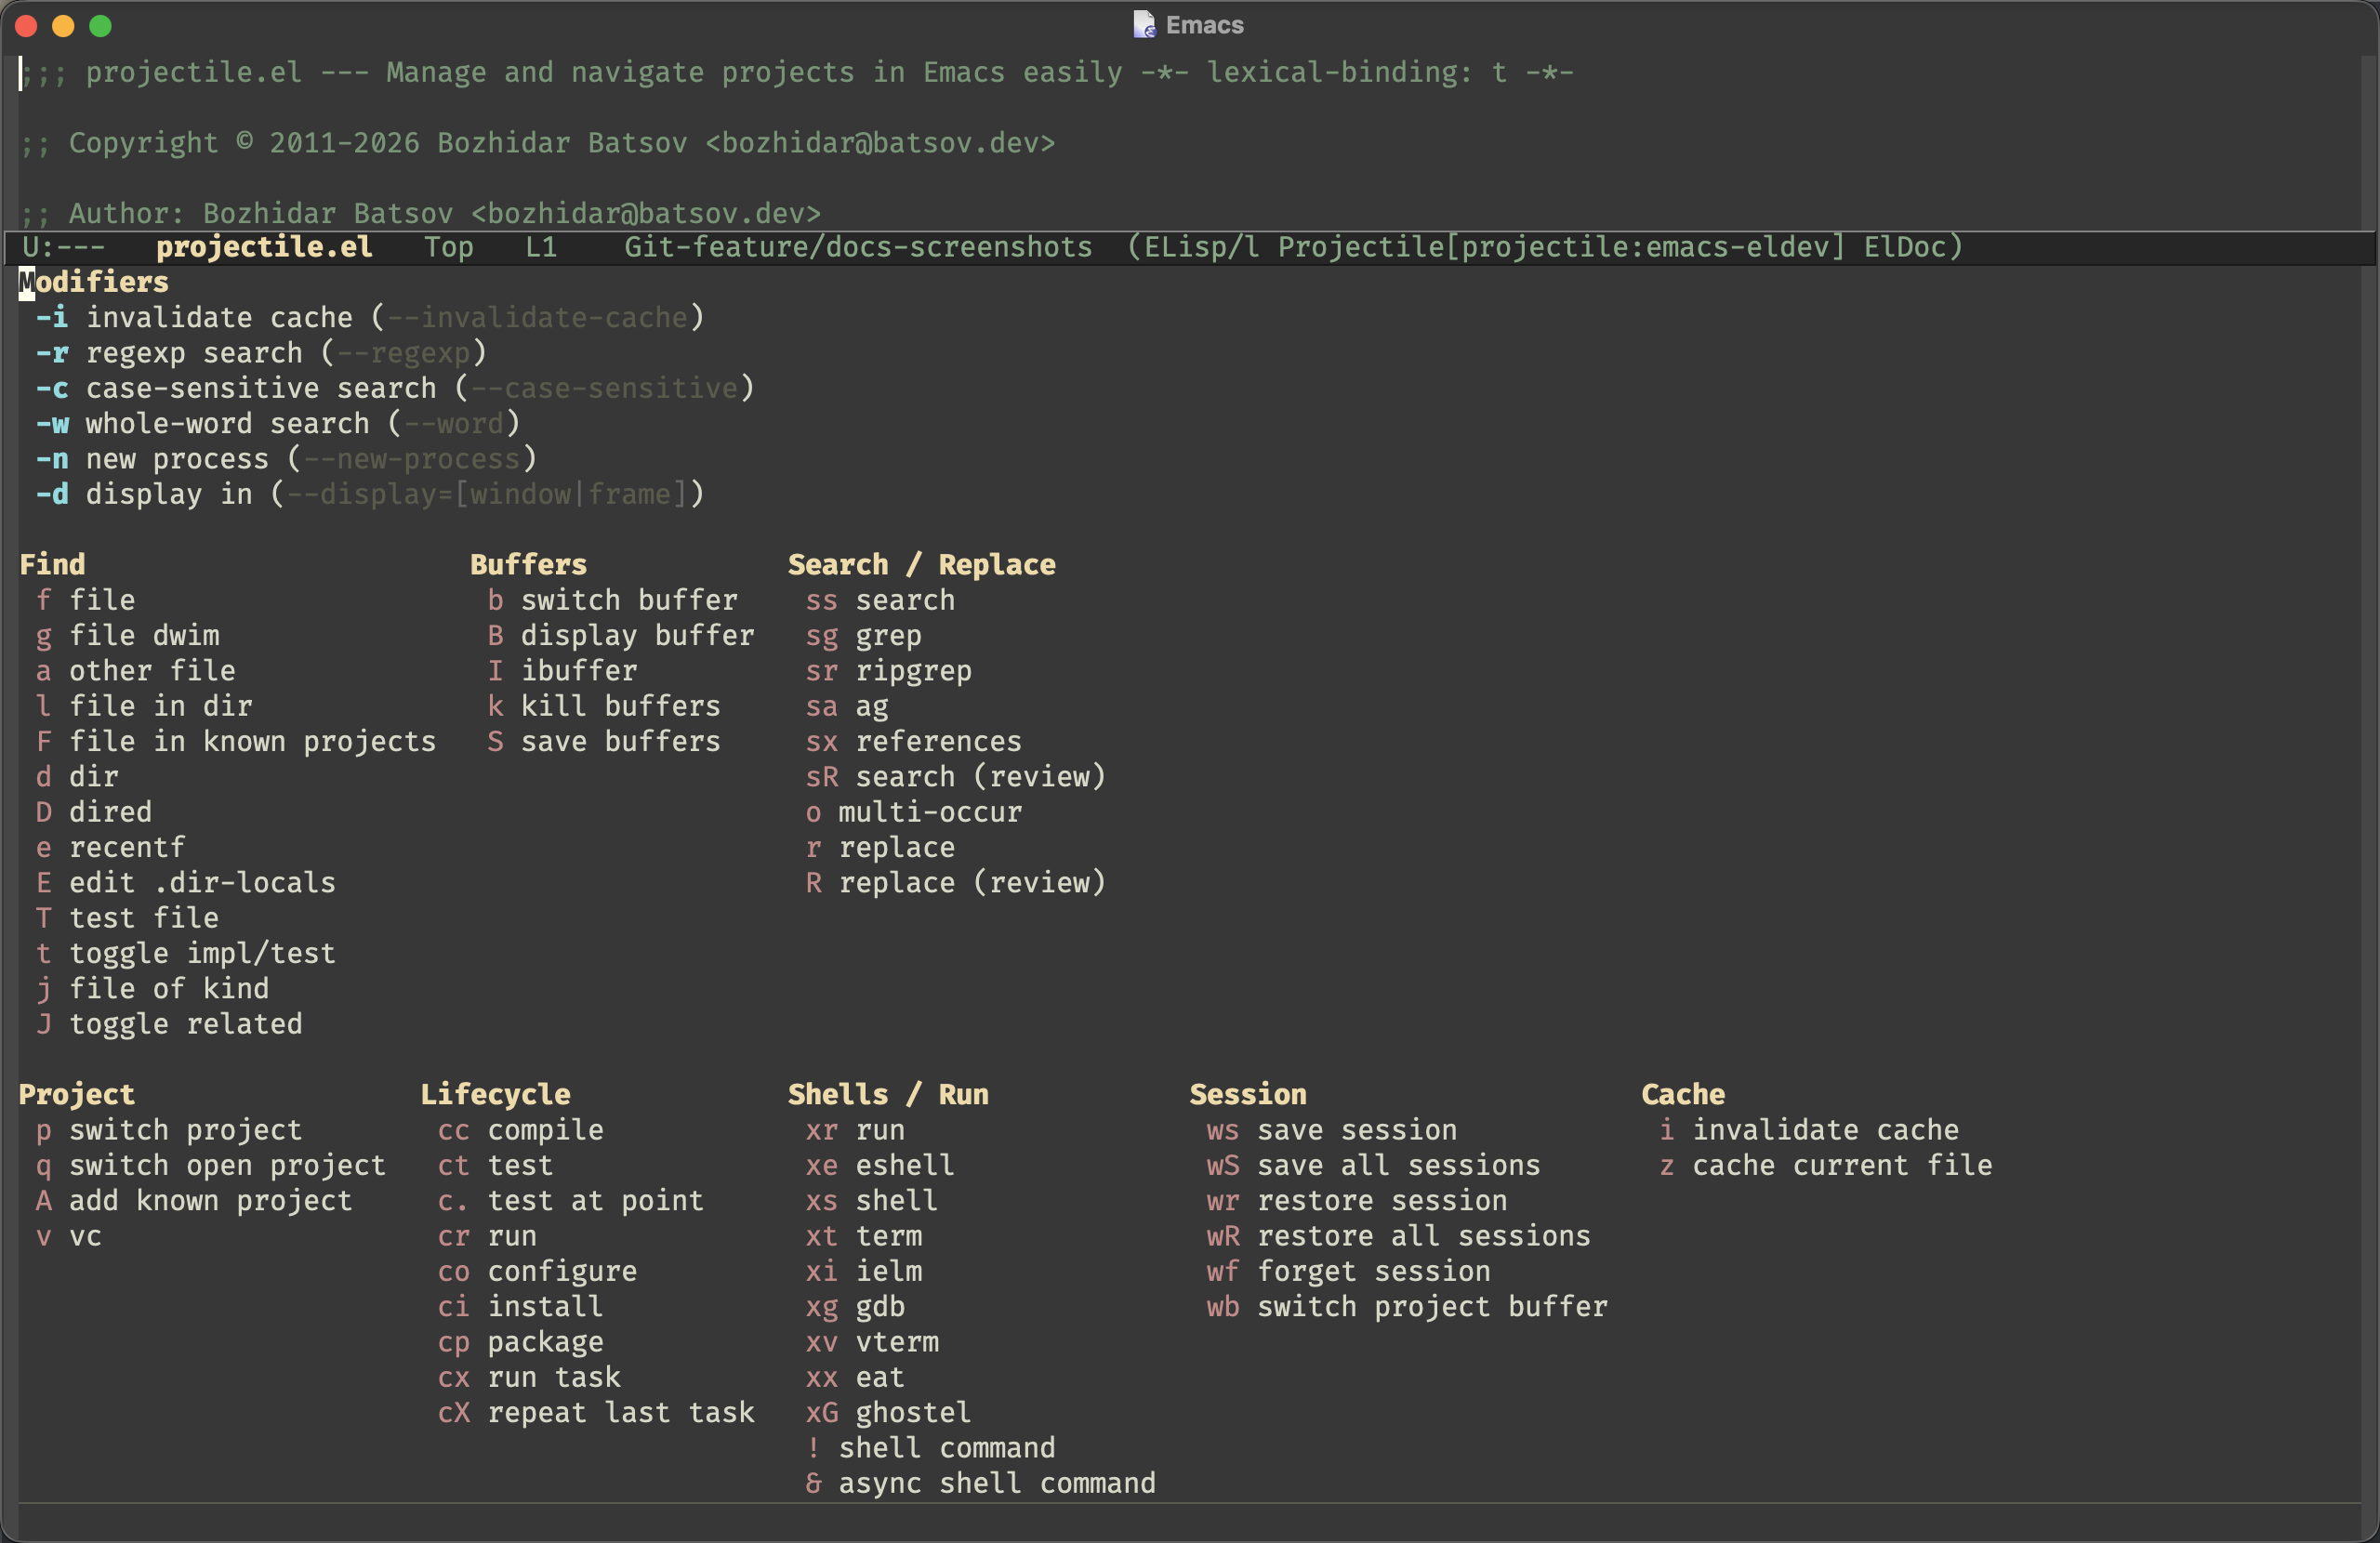Select 'sx references' entry
Viewport: 2380px width, 1543px height.
click(x=914, y=742)
